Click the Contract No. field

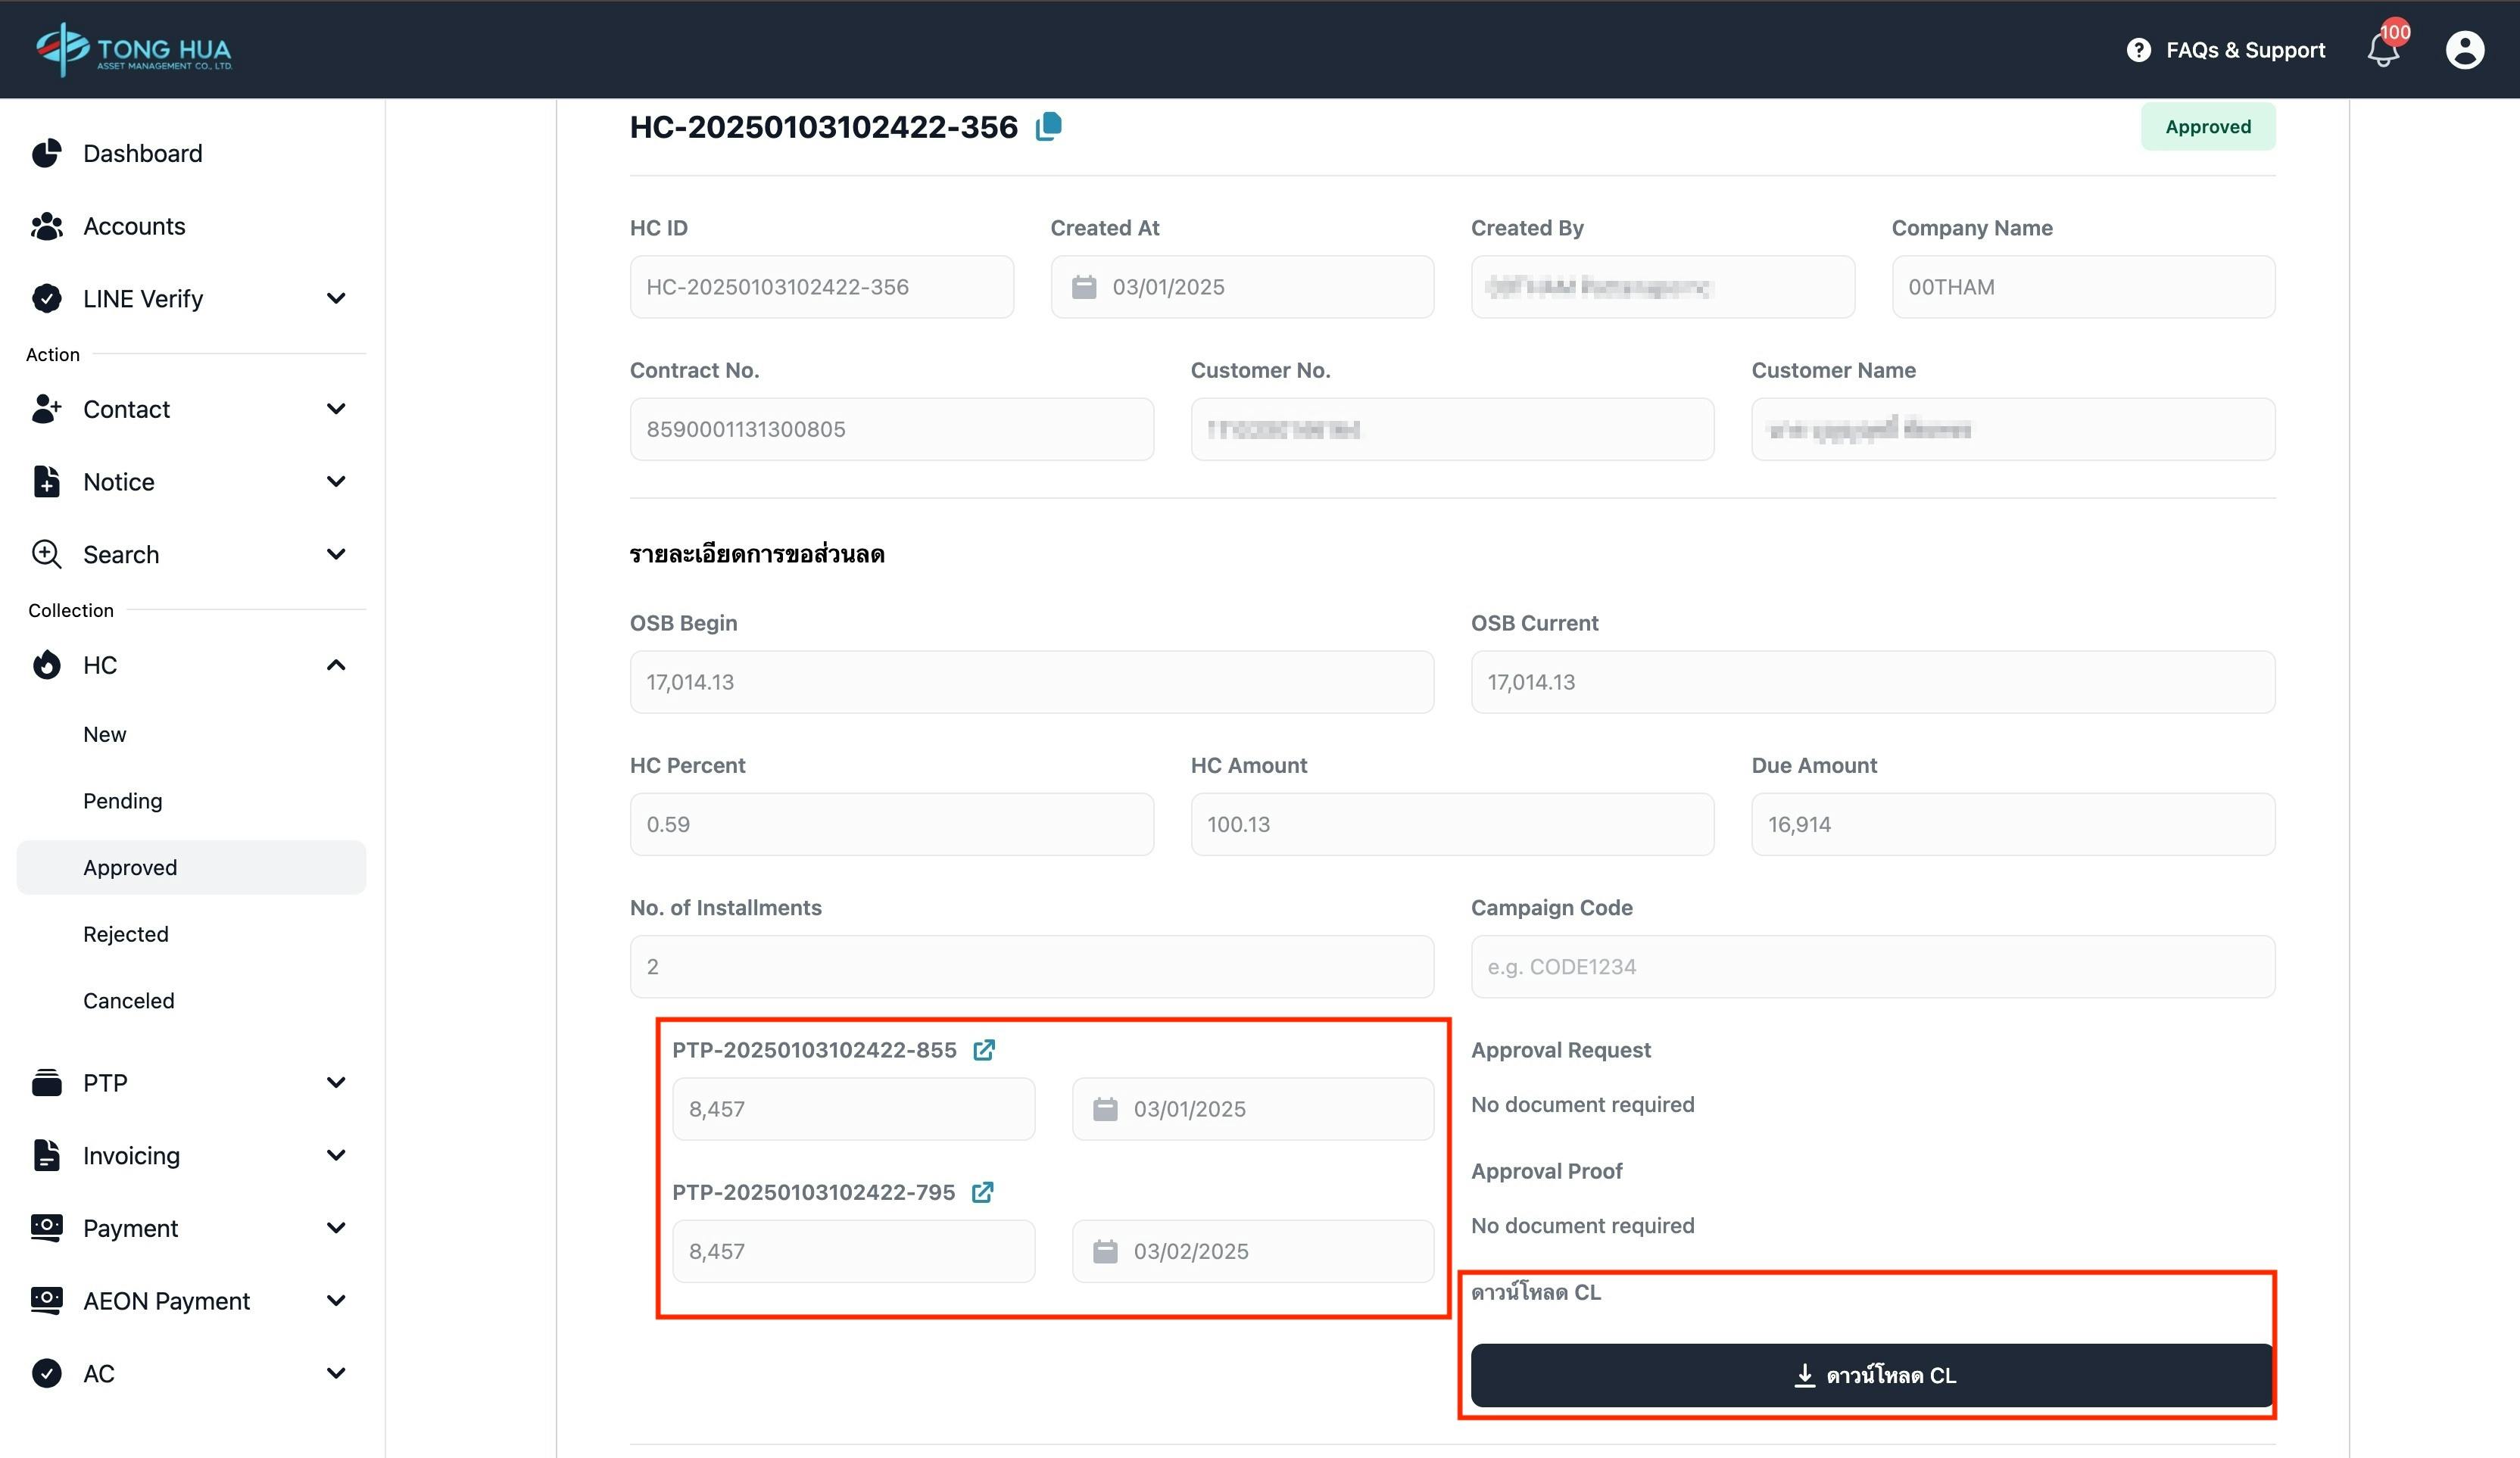pos(891,429)
